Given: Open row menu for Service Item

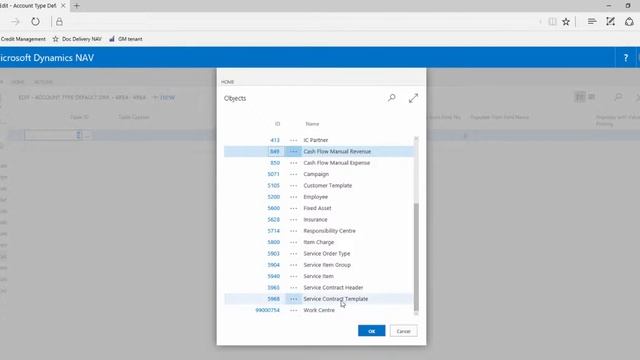Looking at the screenshot, I should coord(293,276).
